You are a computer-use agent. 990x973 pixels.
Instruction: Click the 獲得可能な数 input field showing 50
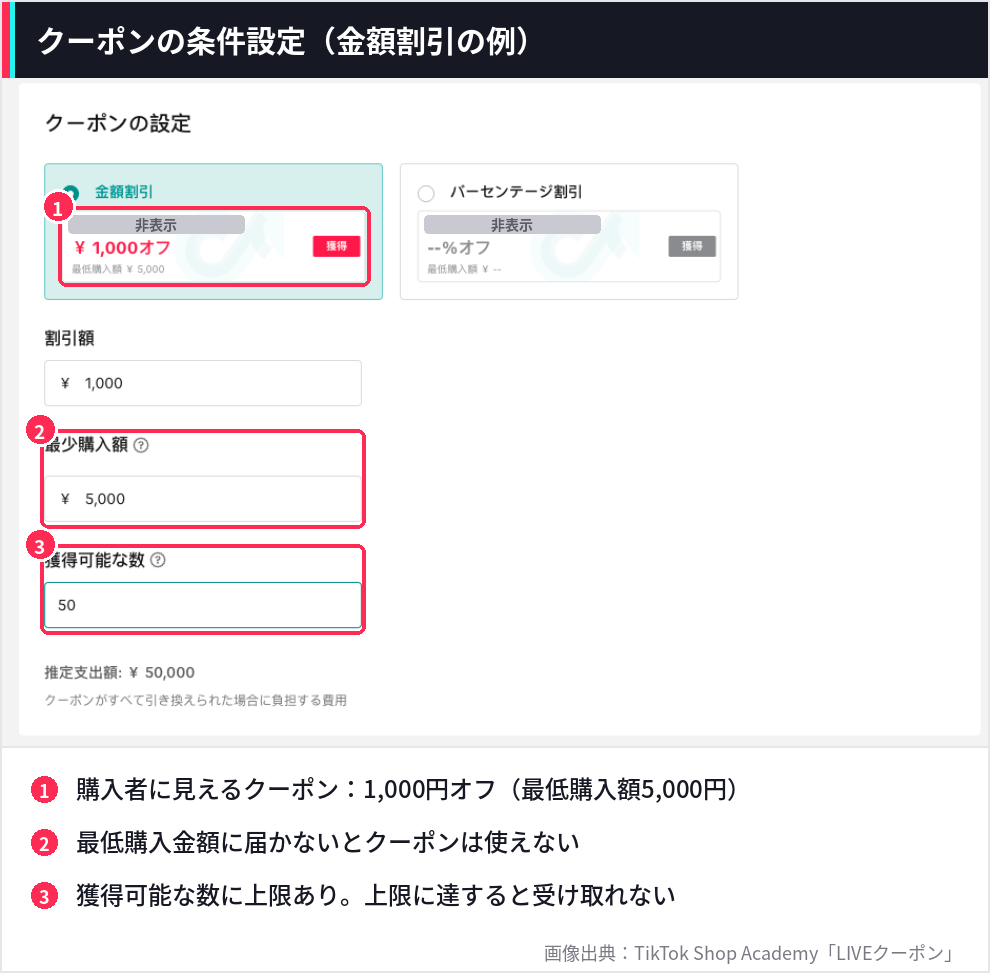pos(203,605)
